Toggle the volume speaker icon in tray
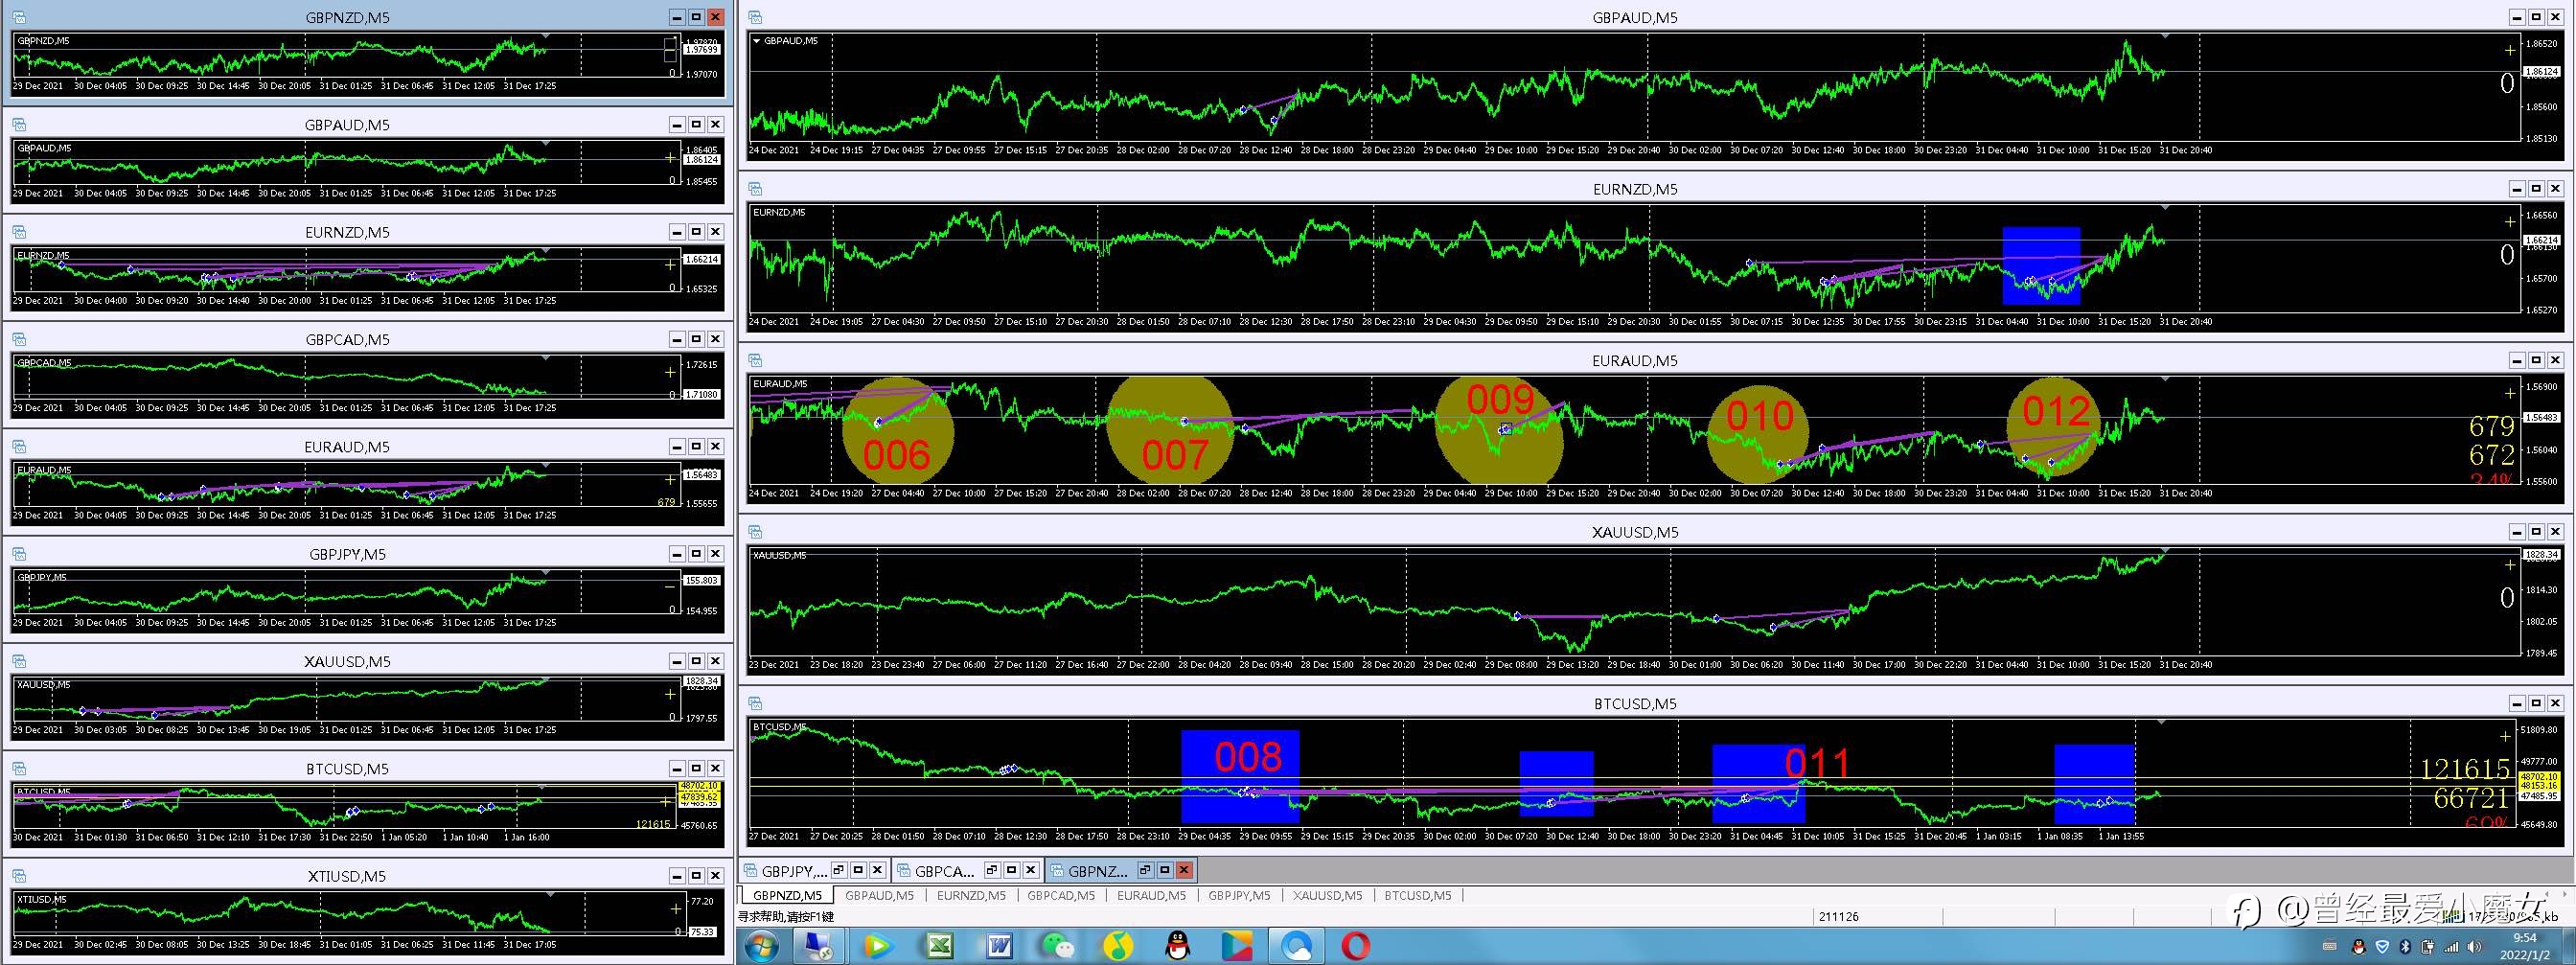 click(x=2474, y=947)
